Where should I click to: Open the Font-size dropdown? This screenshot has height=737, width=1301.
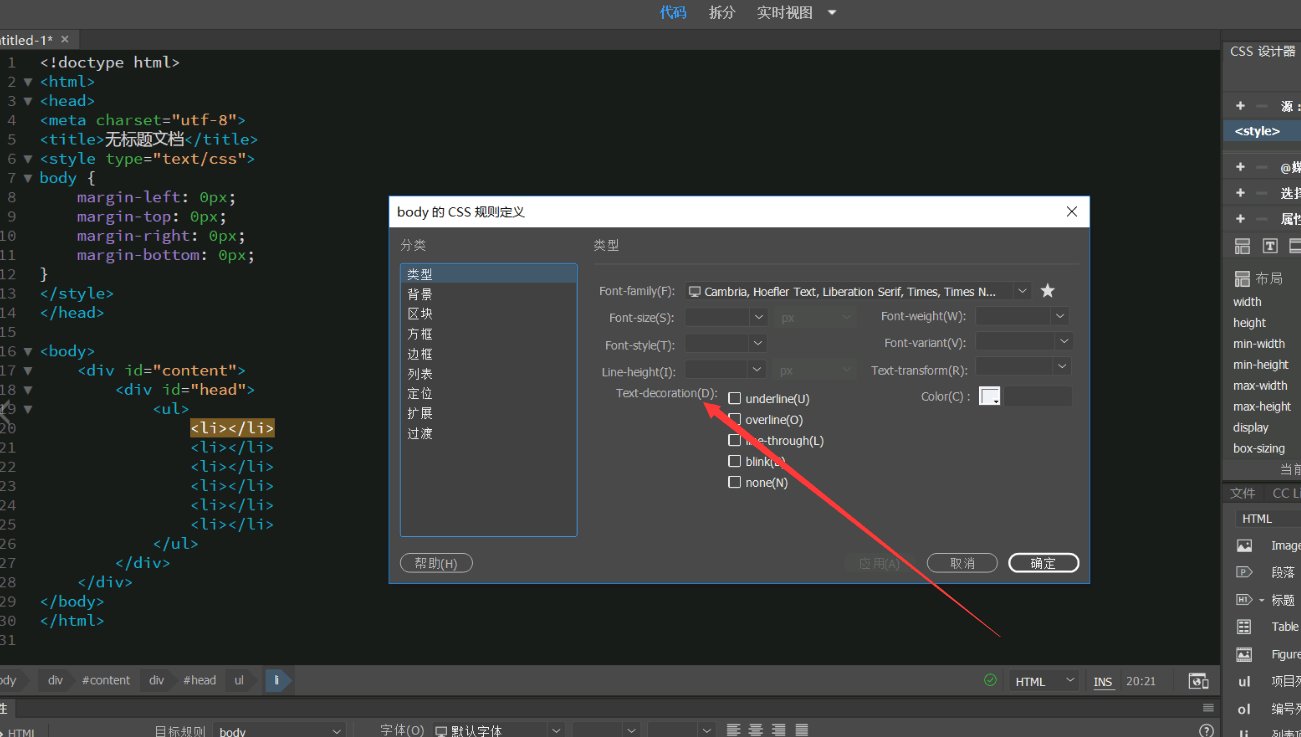(x=758, y=317)
